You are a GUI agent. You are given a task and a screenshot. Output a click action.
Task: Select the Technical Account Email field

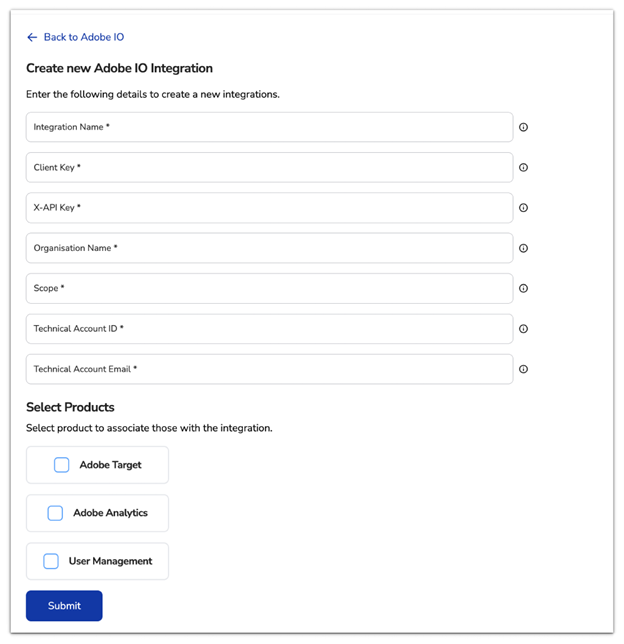tap(269, 369)
